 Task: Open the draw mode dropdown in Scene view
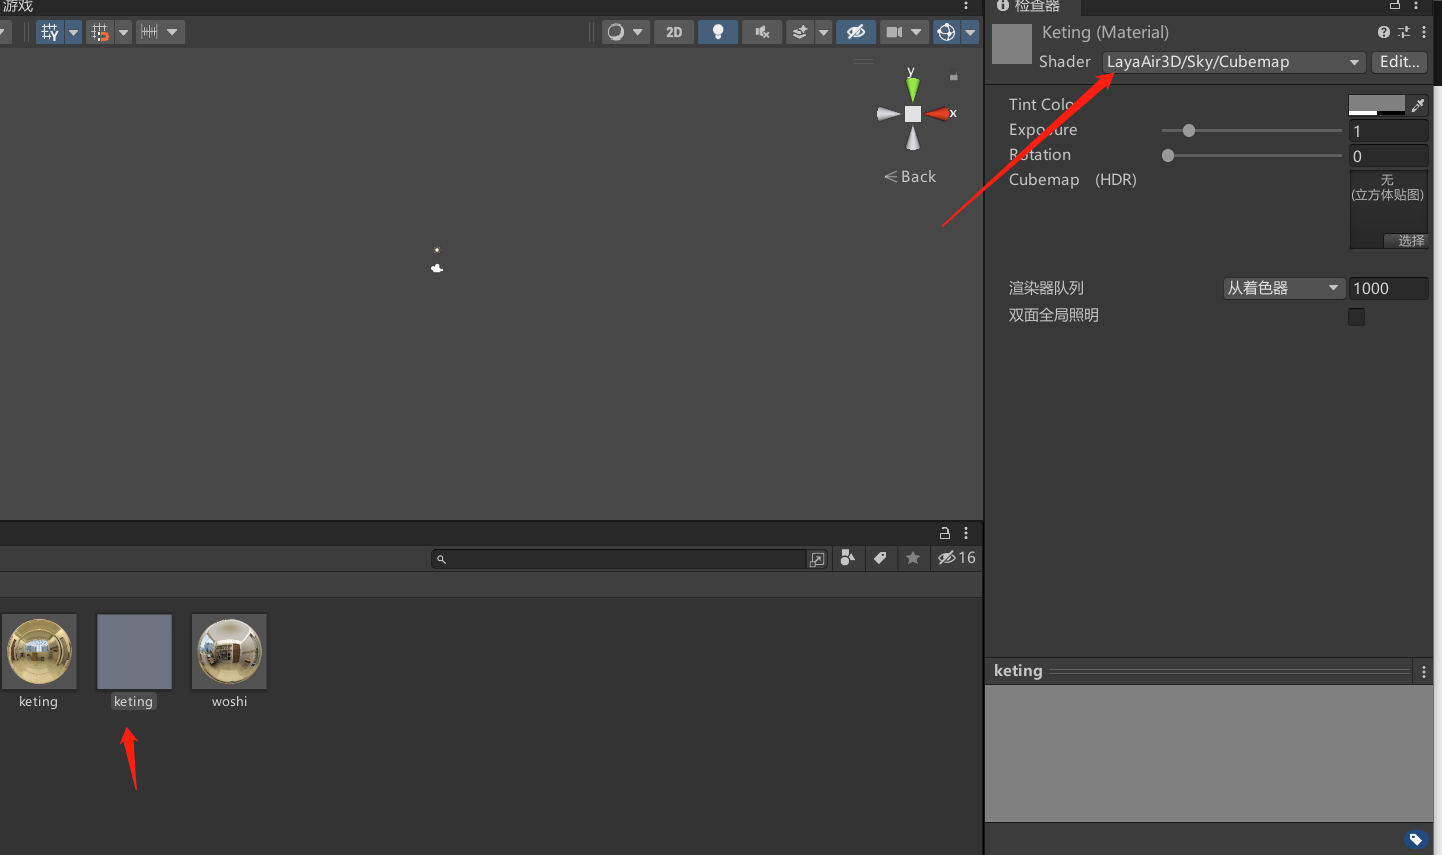[x=625, y=31]
